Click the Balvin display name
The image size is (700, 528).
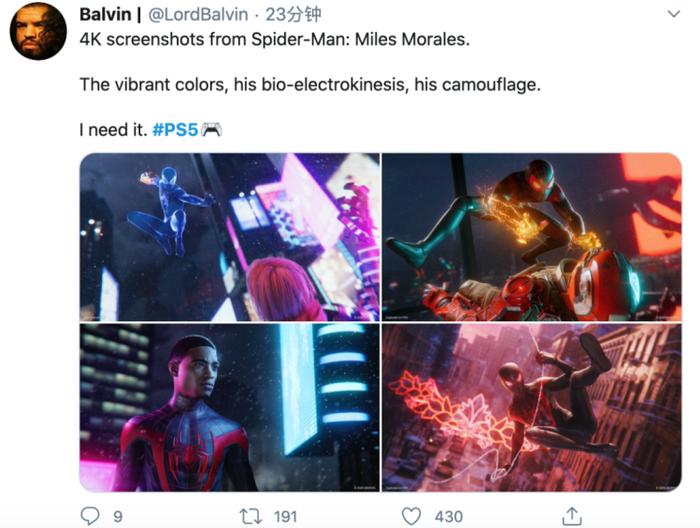[x=106, y=14]
